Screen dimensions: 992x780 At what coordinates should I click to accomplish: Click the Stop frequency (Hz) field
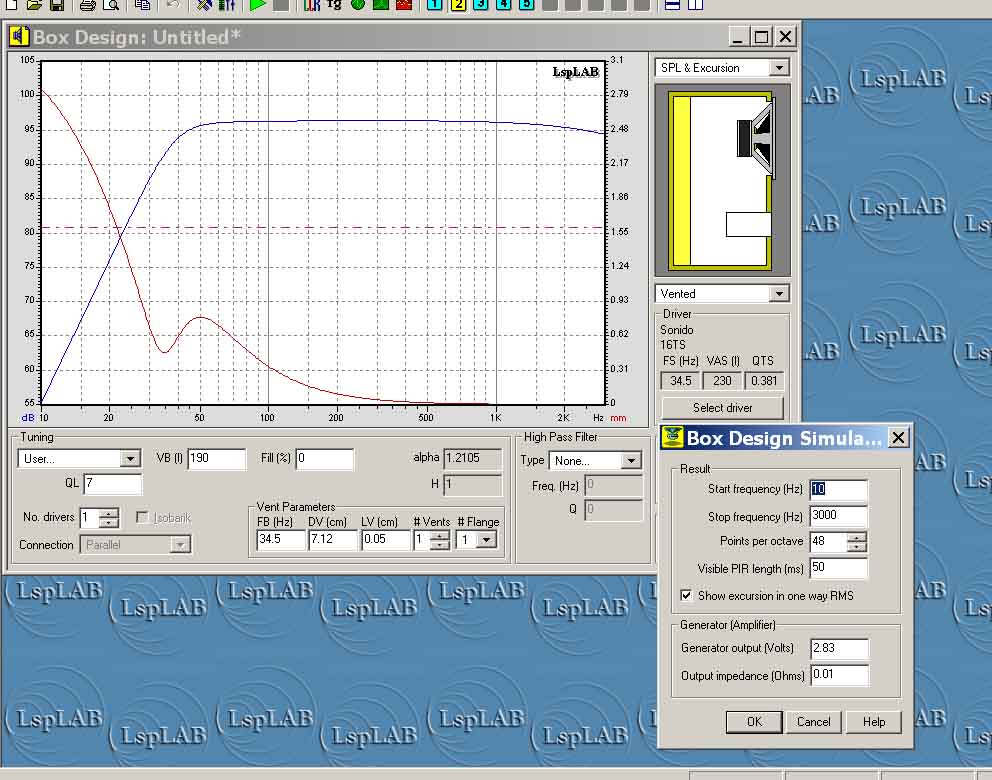tap(838, 517)
